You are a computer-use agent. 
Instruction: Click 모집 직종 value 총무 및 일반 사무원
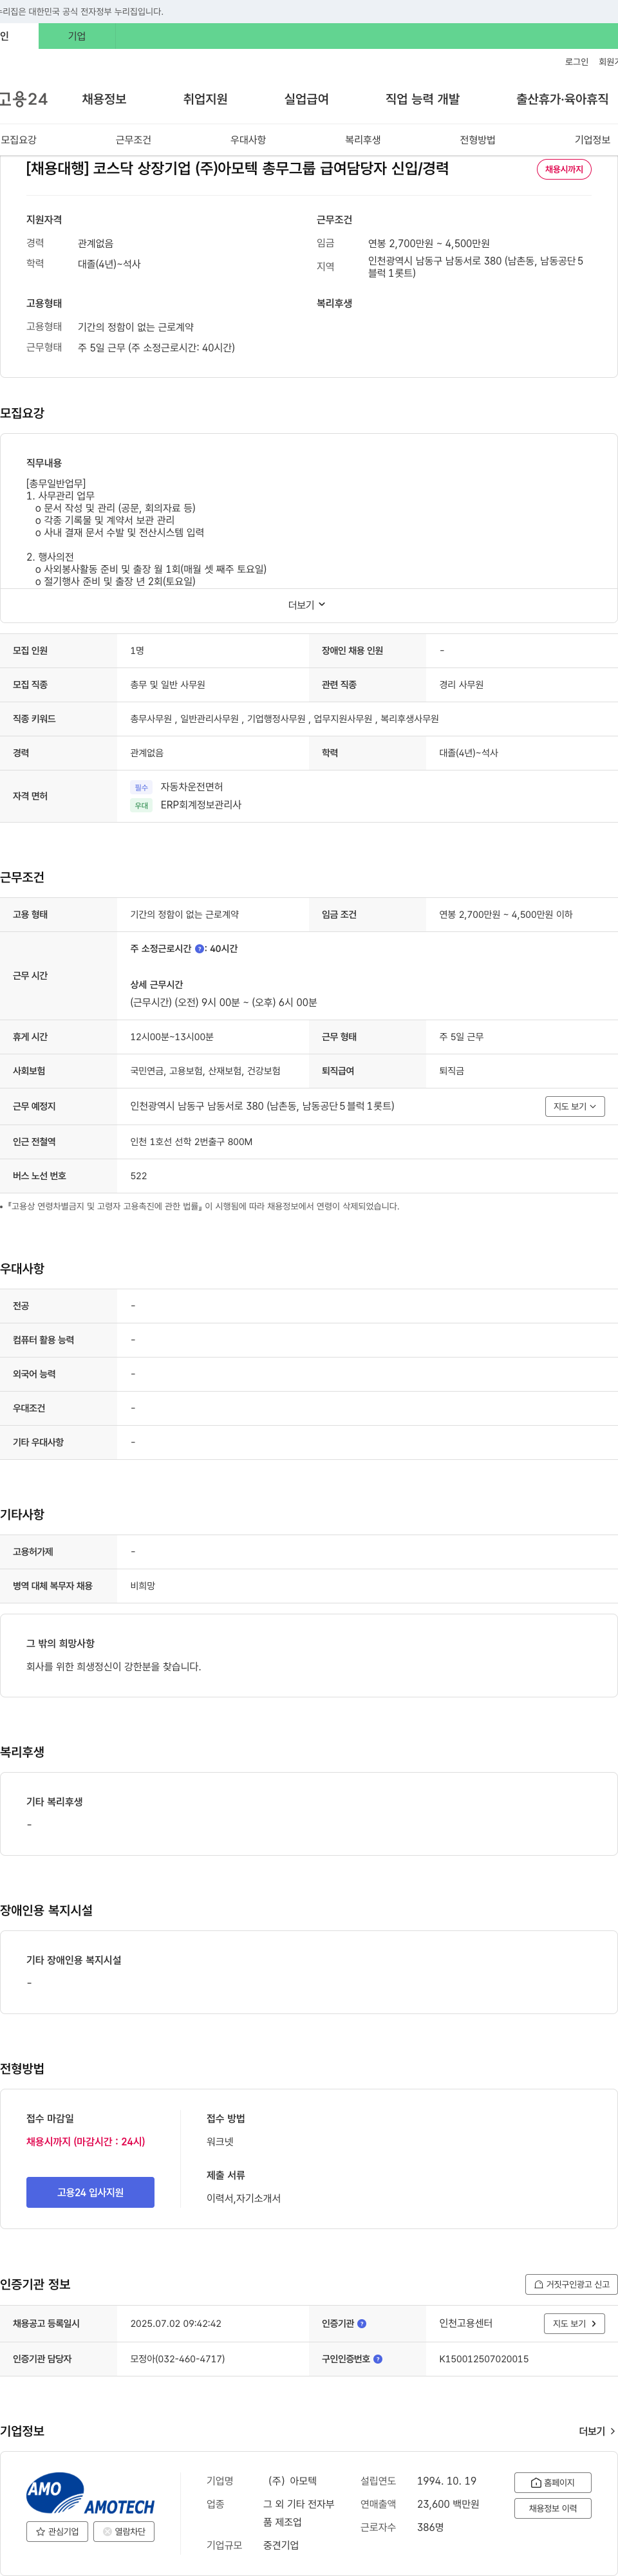point(168,685)
